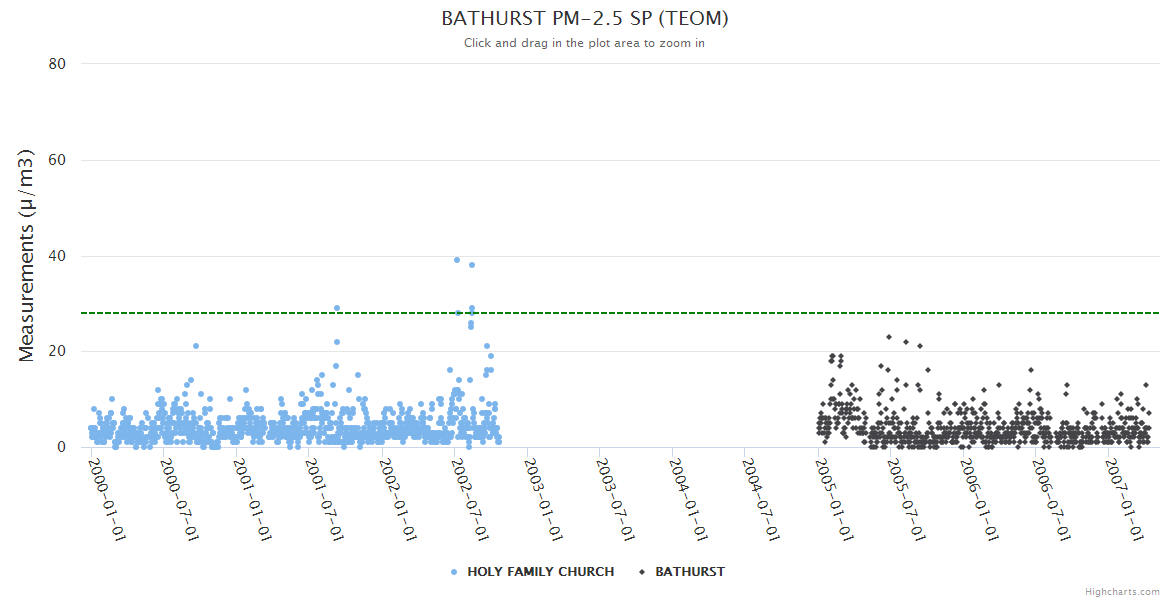1170x600 pixels.
Task: Click the green dashed threshold line
Action: tap(620, 313)
